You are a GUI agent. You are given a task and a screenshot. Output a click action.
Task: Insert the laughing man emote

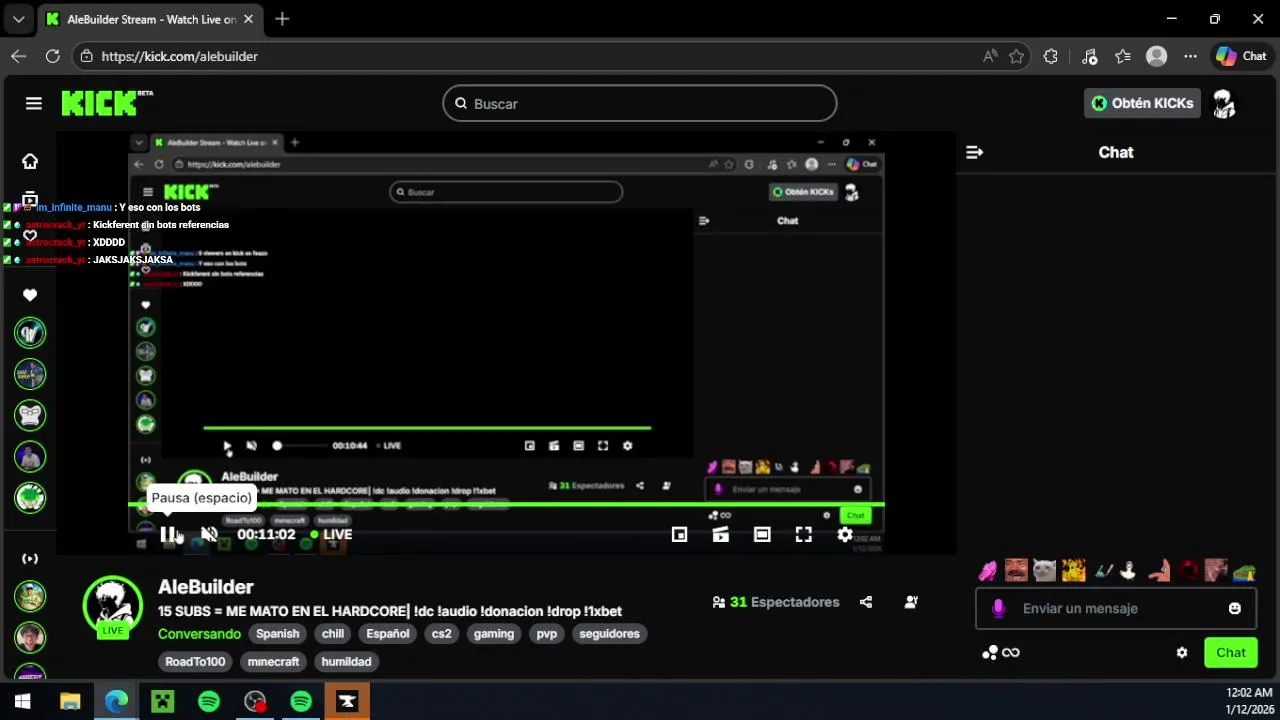[x=1016, y=571]
